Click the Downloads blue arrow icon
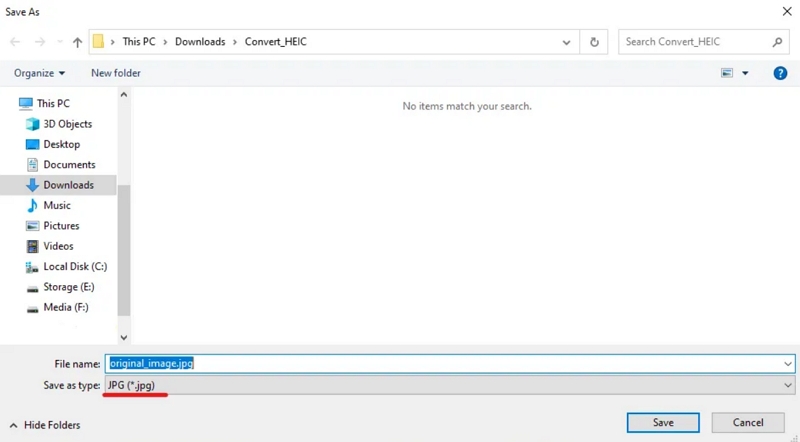The height and width of the screenshot is (442, 800). 32,185
